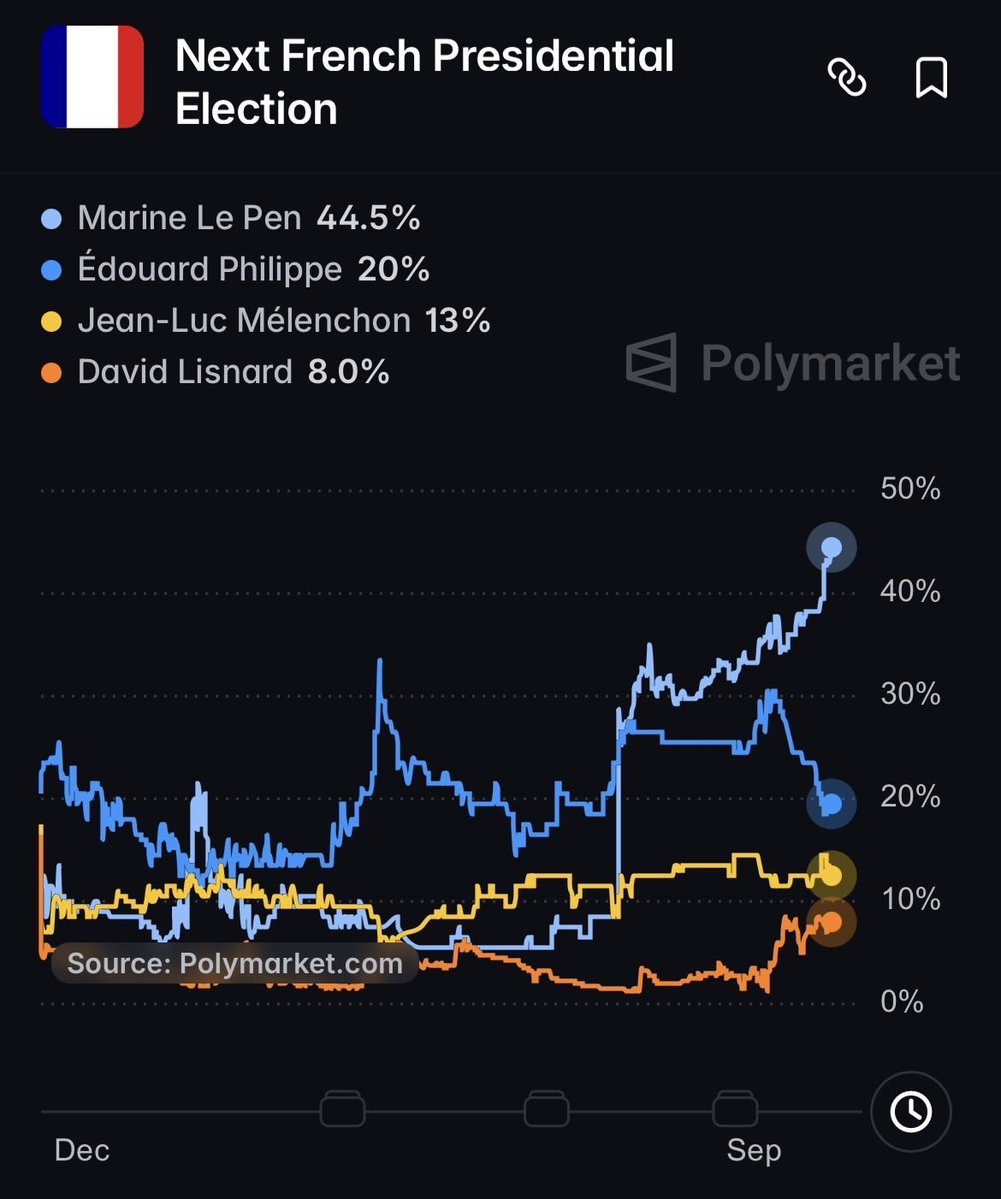Click Jean-Luc Mélenchon's yellow legend dot

(51, 321)
